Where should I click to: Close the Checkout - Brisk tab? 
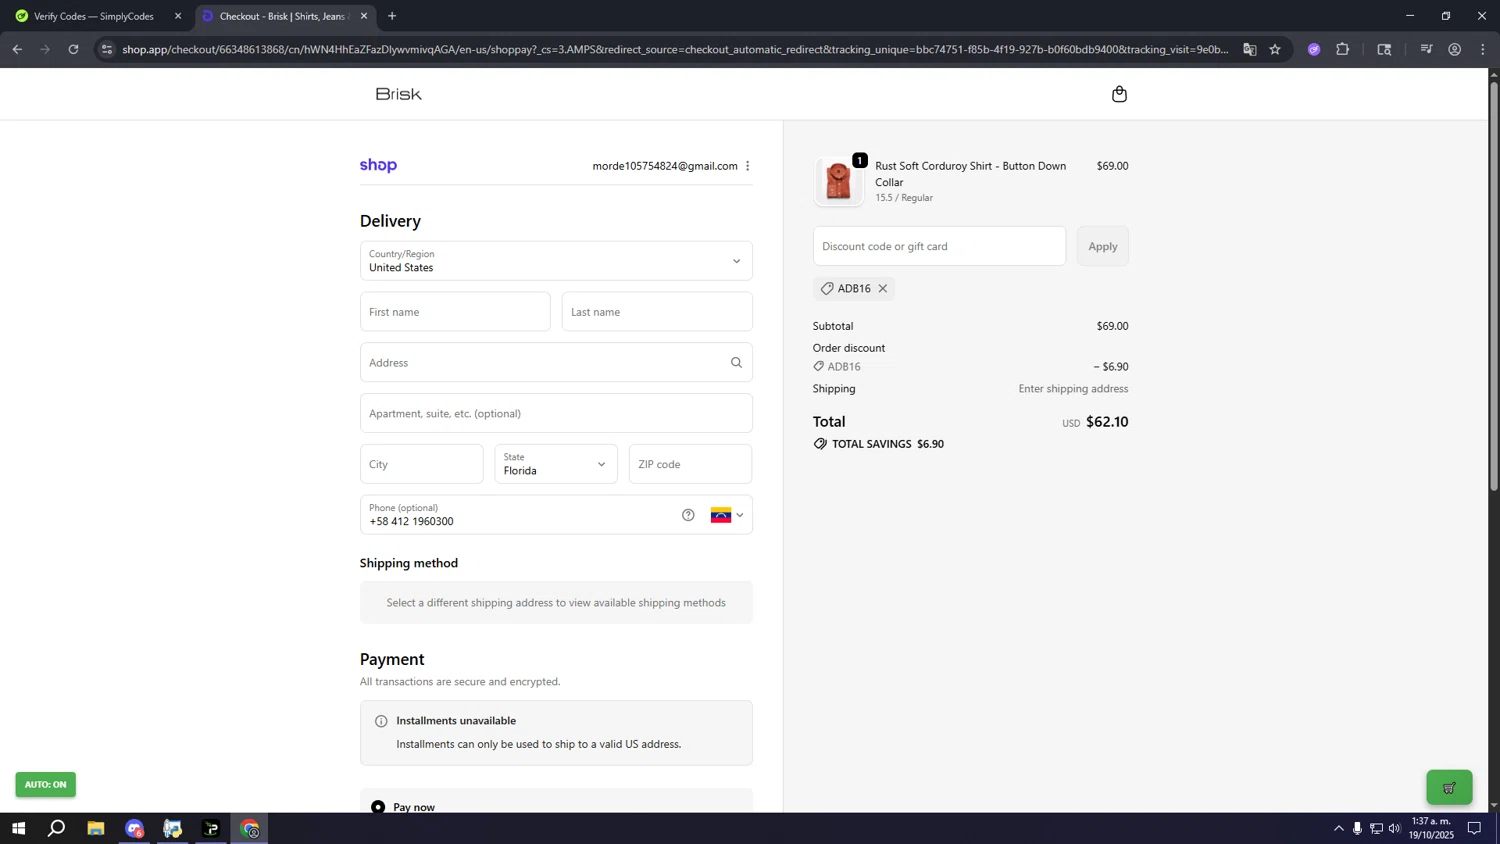point(364,16)
